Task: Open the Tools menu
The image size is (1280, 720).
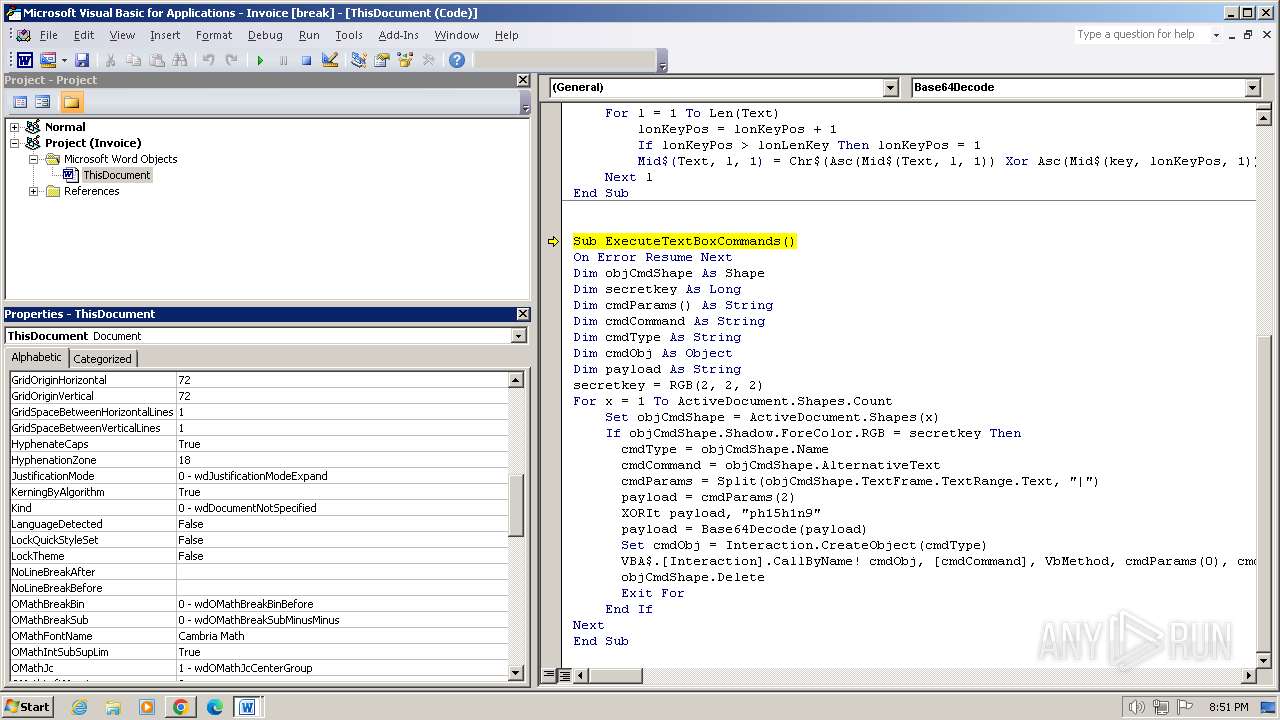Action: [x=349, y=35]
